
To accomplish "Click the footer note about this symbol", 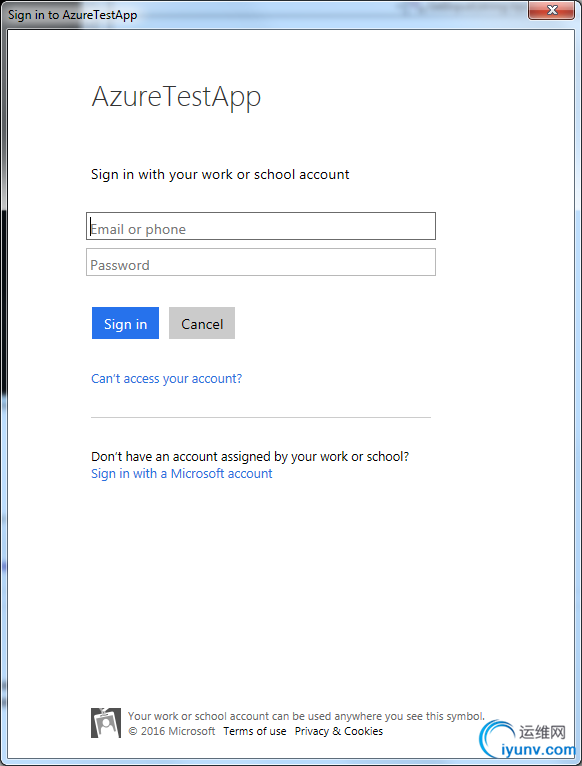I will point(306,716).
